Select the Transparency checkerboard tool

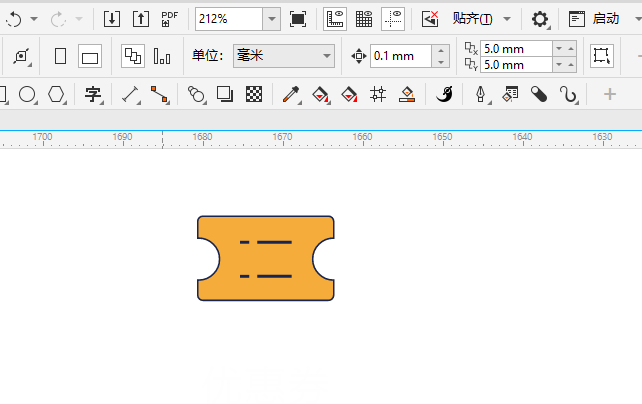click(x=254, y=95)
